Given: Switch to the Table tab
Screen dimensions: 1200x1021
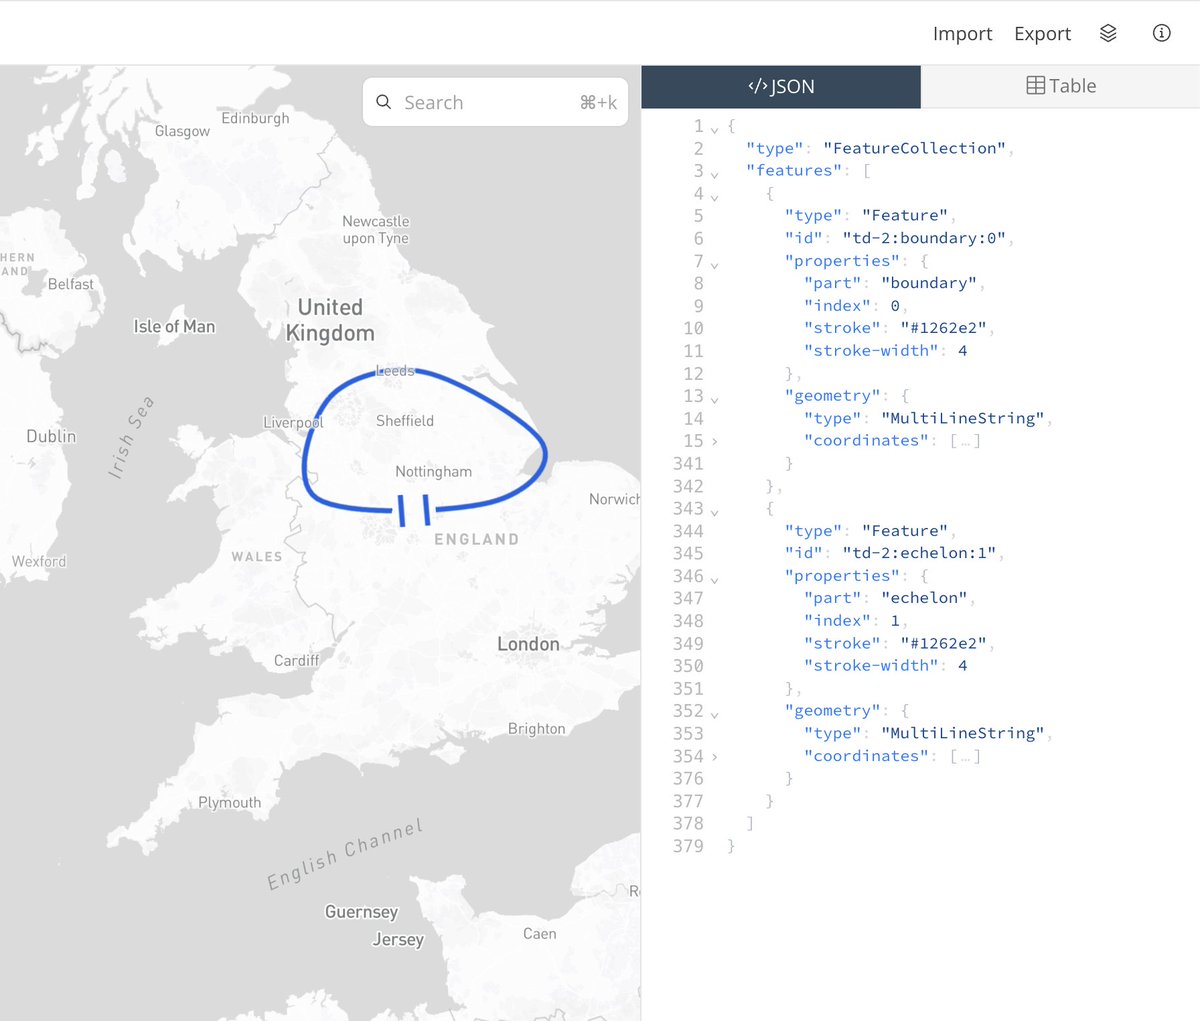Looking at the screenshot, I should pyautogui.click(x=1061, y=87).
